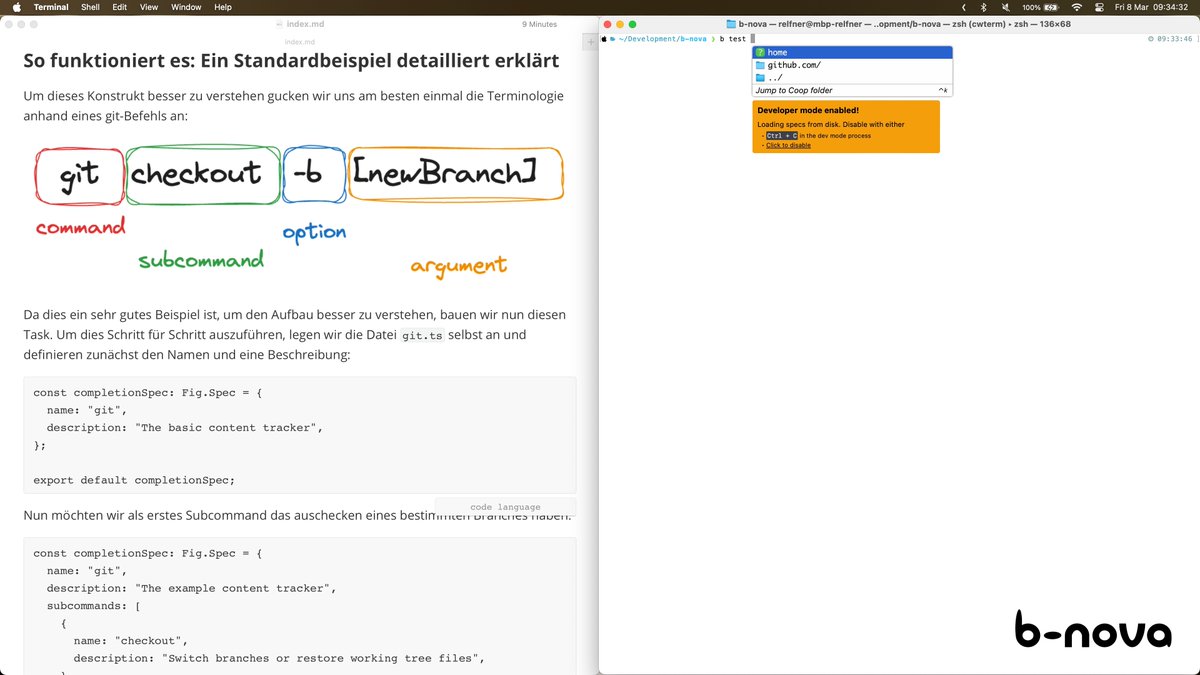Open the Wi-Fi status menu

(x=1076, y=7)
